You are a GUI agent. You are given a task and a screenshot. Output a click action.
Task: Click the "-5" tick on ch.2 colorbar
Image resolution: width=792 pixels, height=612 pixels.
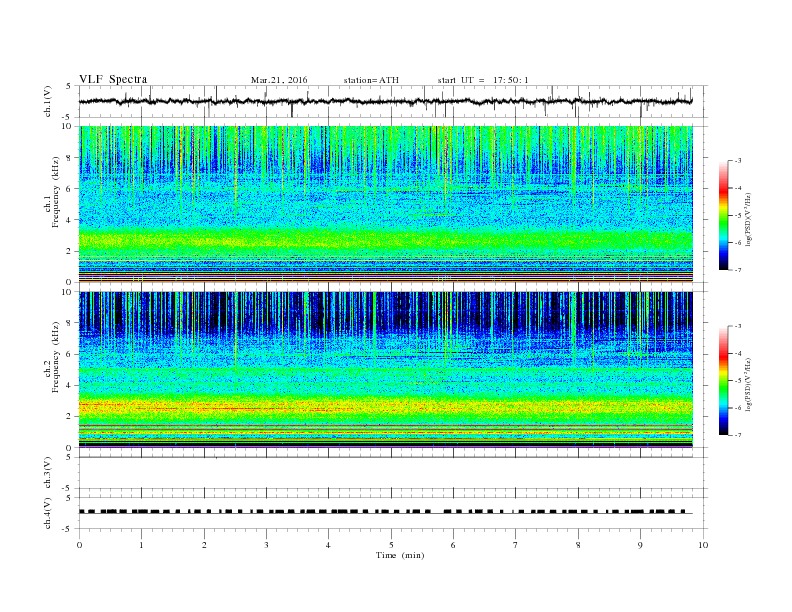pos(738,381)
